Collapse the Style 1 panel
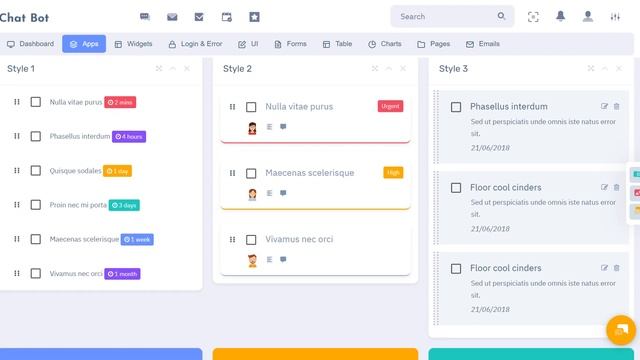Screen dimensions: 640x360 173,68
